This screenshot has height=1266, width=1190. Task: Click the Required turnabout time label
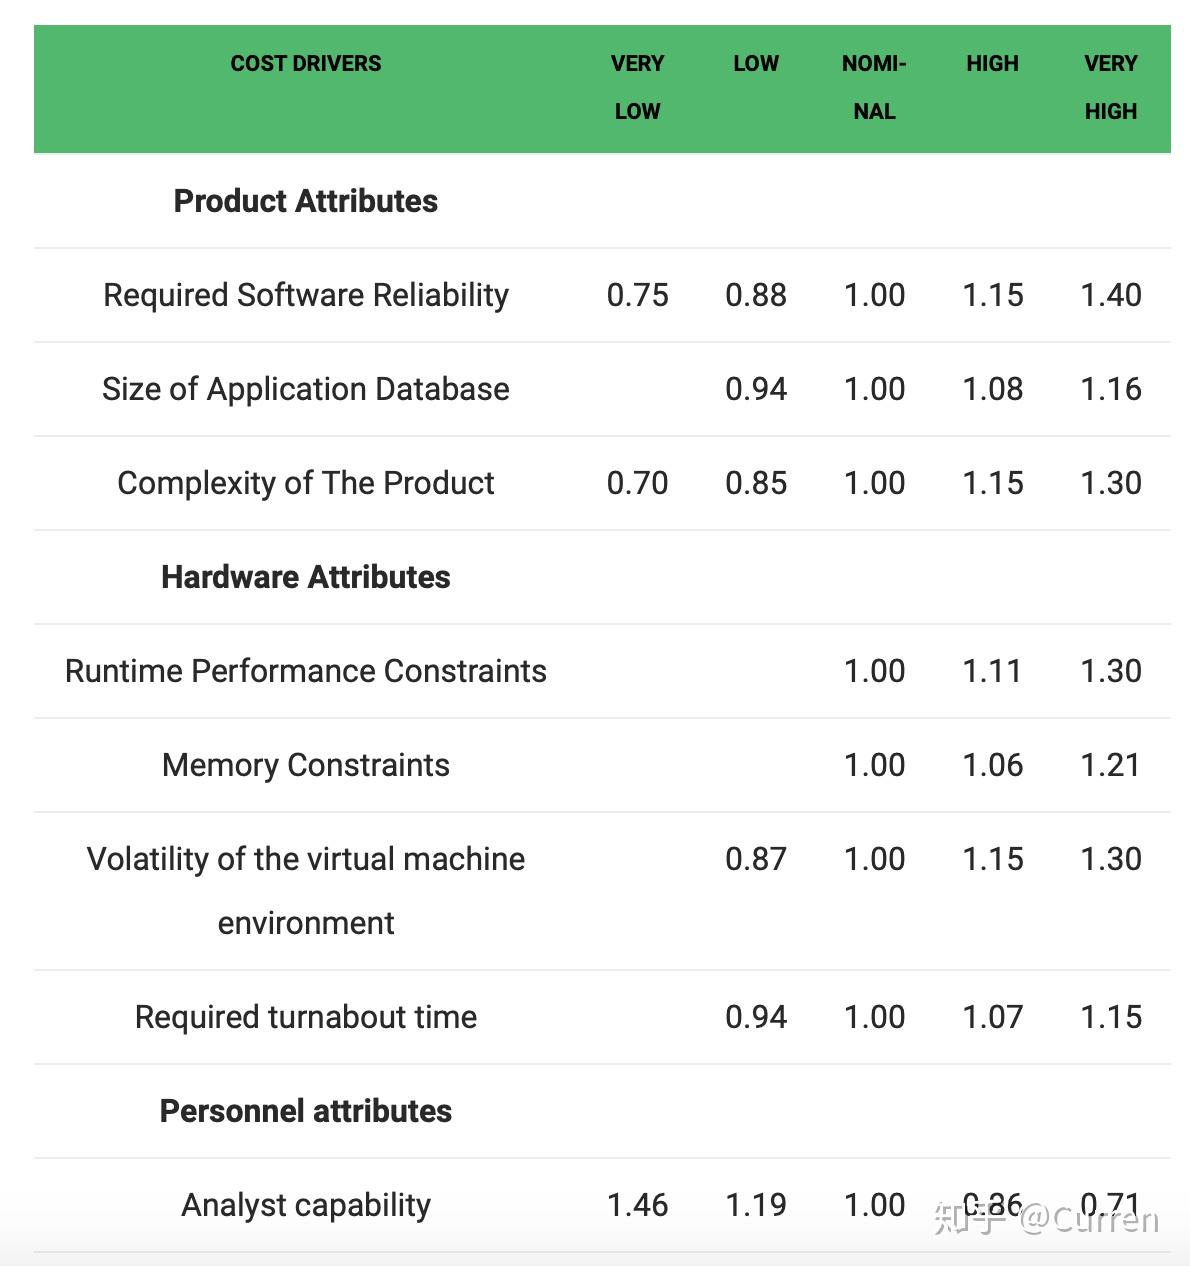coord(305,1017)
